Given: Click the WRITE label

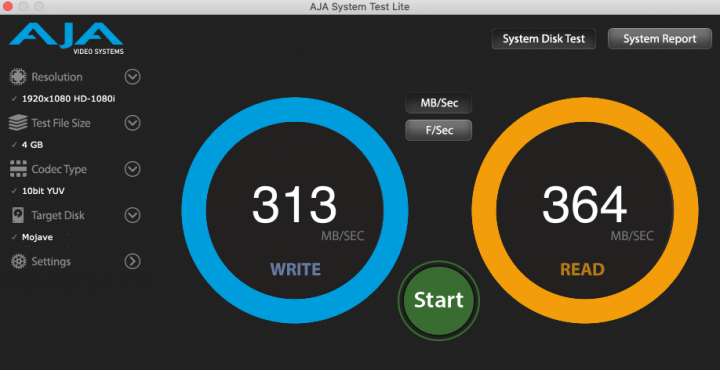Looking at the screenshot, I should click(295, 269).
